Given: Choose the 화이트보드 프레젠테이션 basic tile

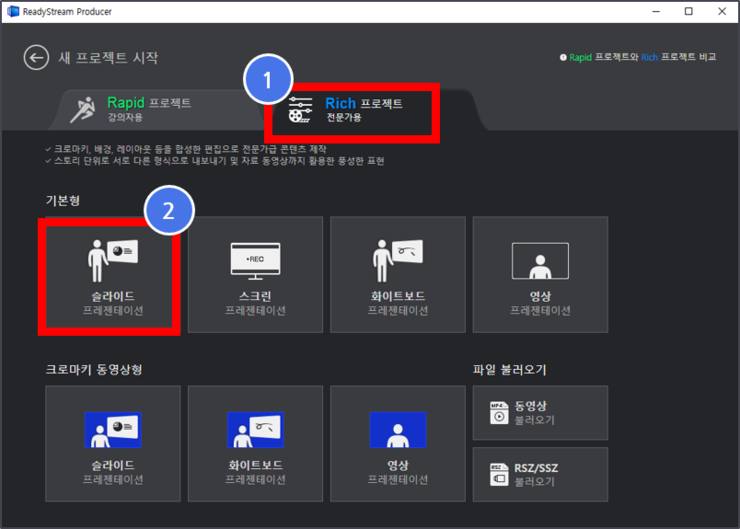Looking at the screenshot, I should [398, 275].
